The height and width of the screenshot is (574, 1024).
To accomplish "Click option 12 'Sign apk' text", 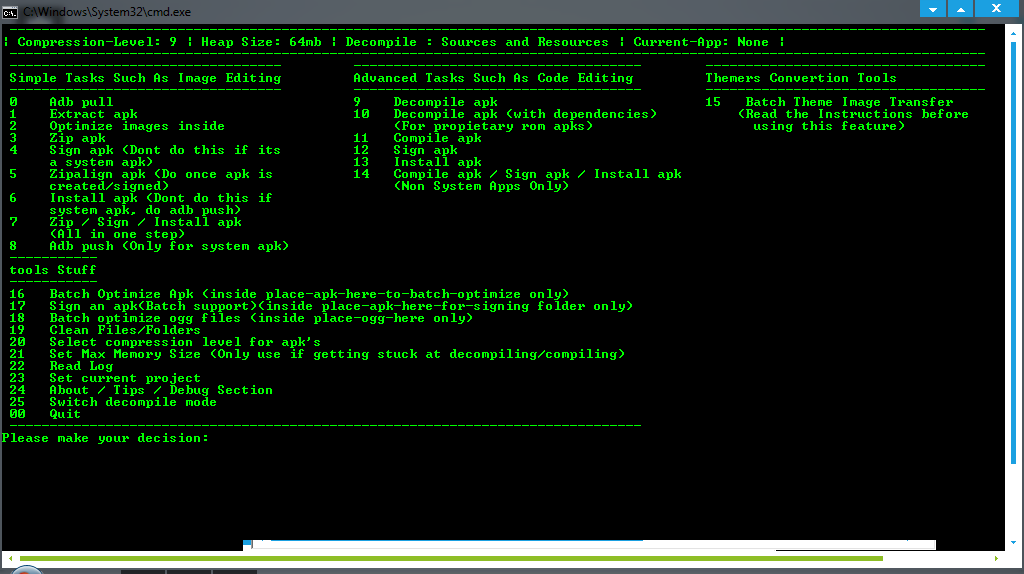I will coord(425,150).
